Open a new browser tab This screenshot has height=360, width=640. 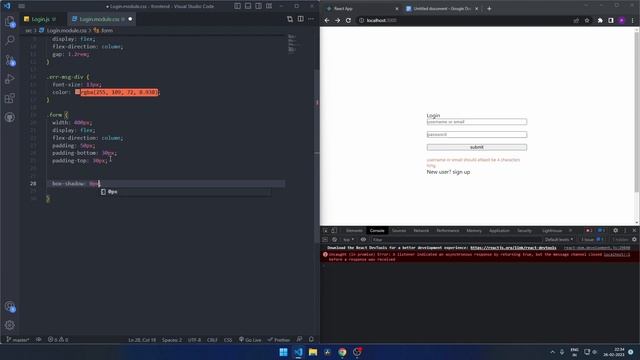489,9
